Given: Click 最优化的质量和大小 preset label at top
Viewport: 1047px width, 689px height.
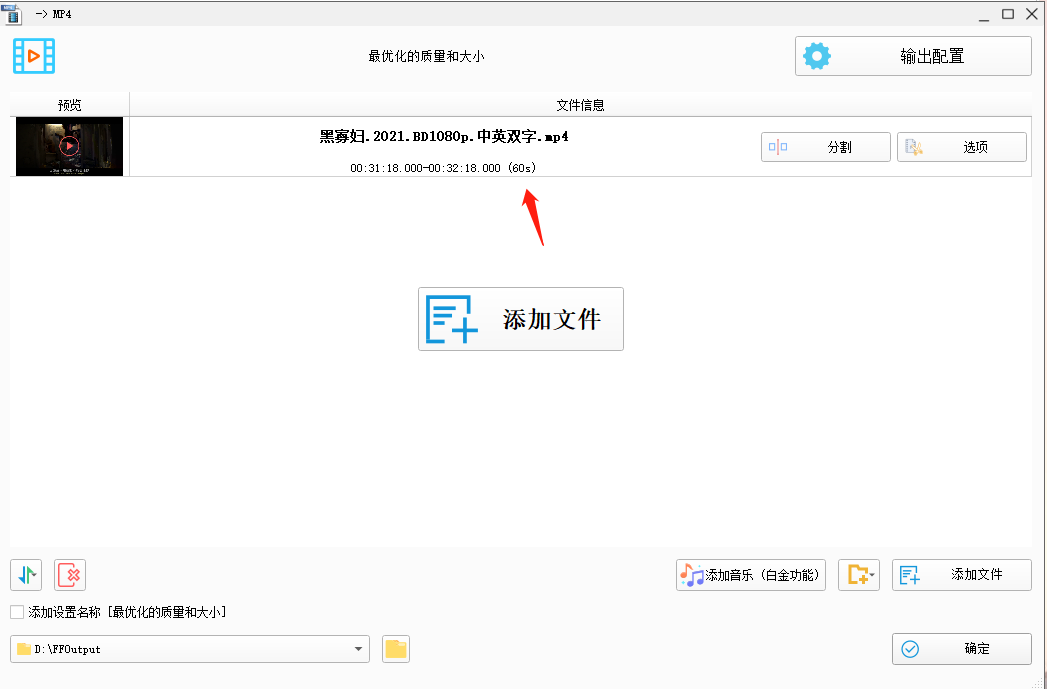Looking at the screenshot, I should pos(427,57).
